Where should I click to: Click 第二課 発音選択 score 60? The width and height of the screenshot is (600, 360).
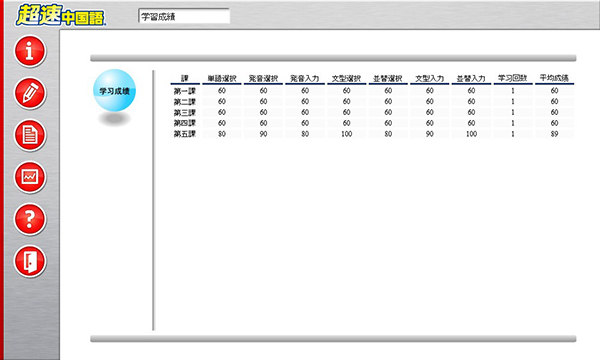point(263,101)
